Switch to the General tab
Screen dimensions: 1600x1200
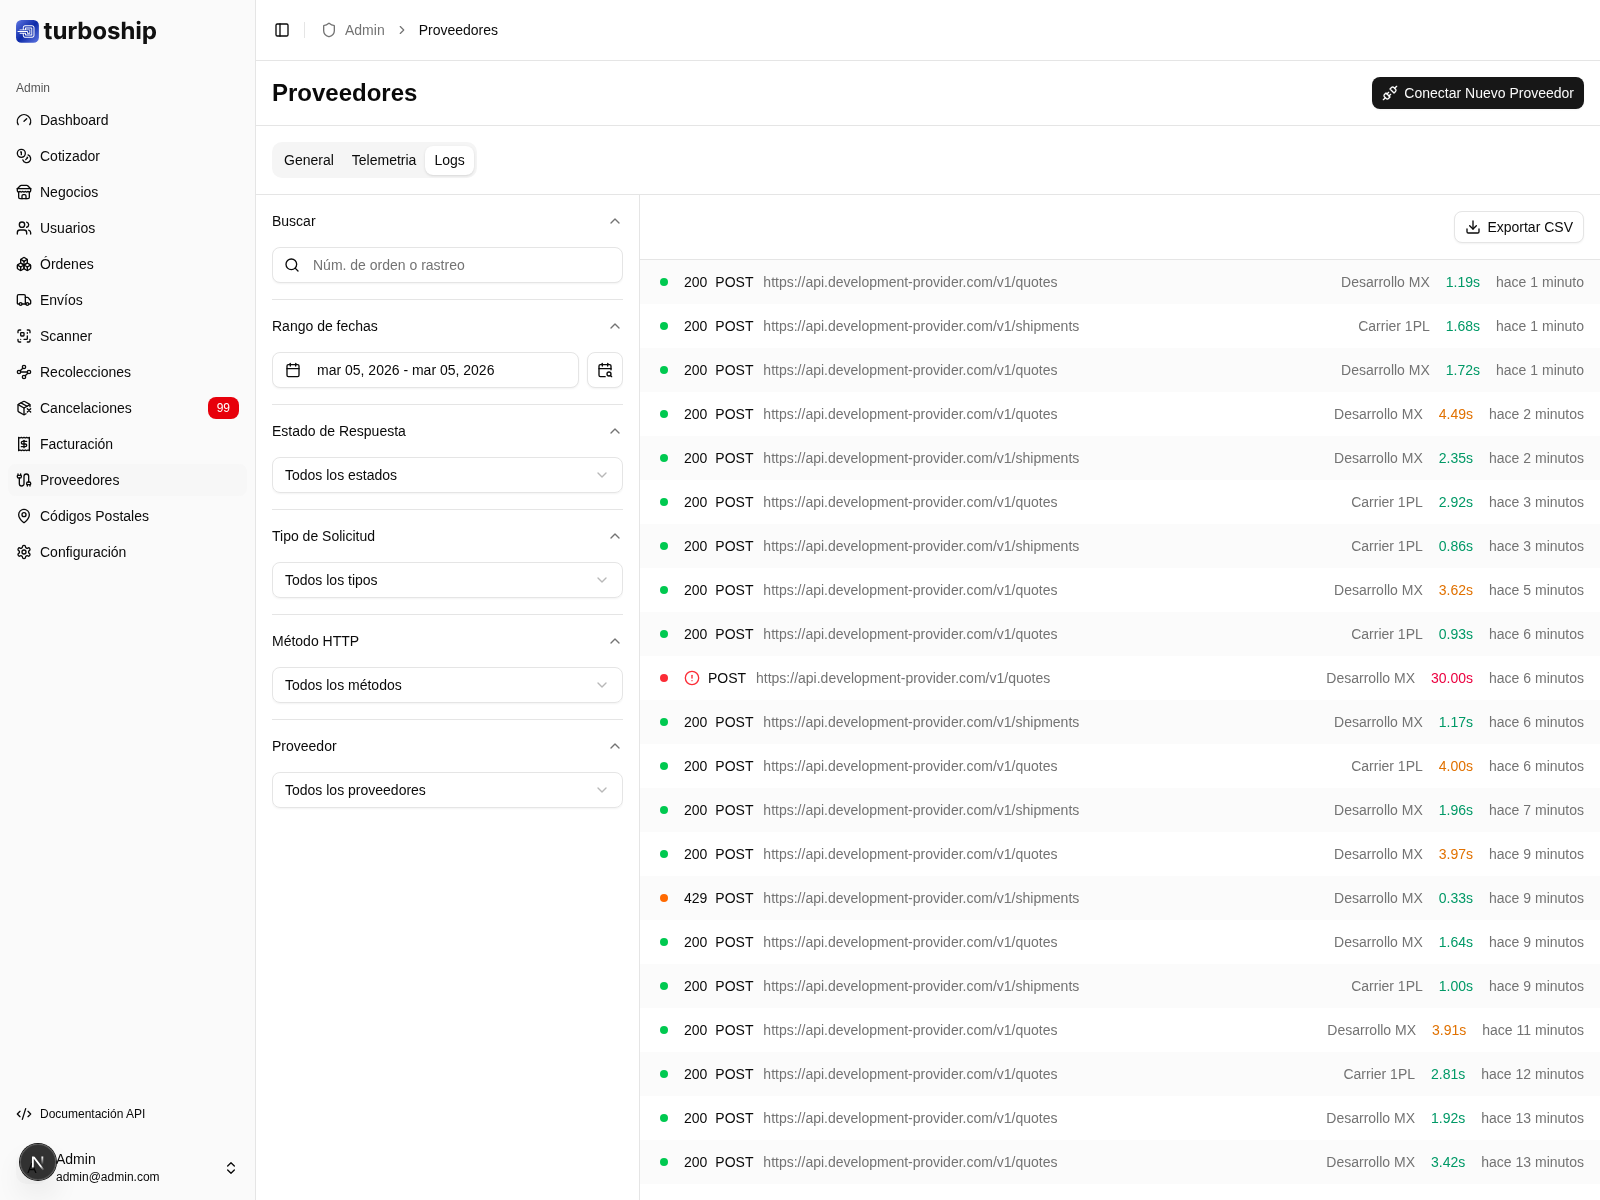point(308,160)
